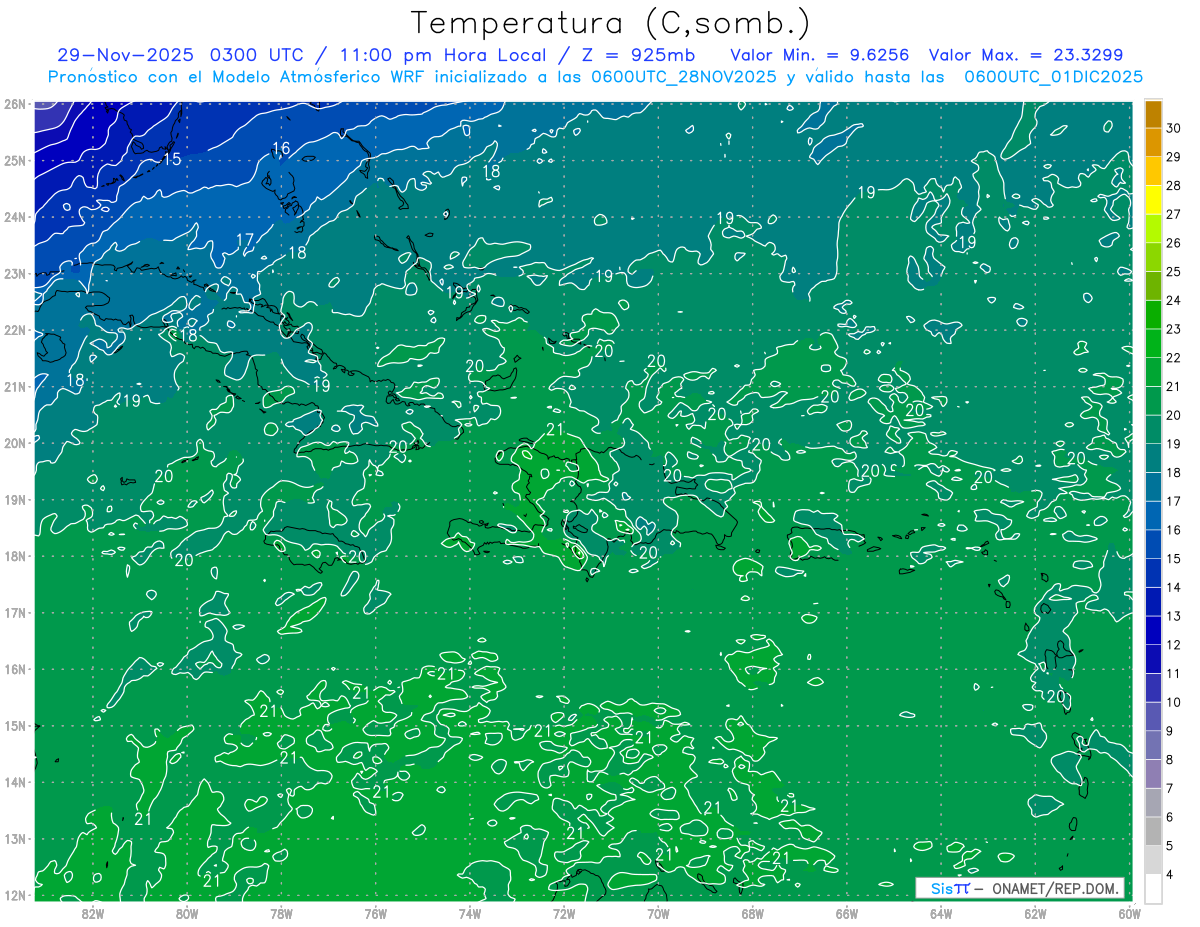
Task: Click the "15" isotherm contour label
Action: [171, 159]
